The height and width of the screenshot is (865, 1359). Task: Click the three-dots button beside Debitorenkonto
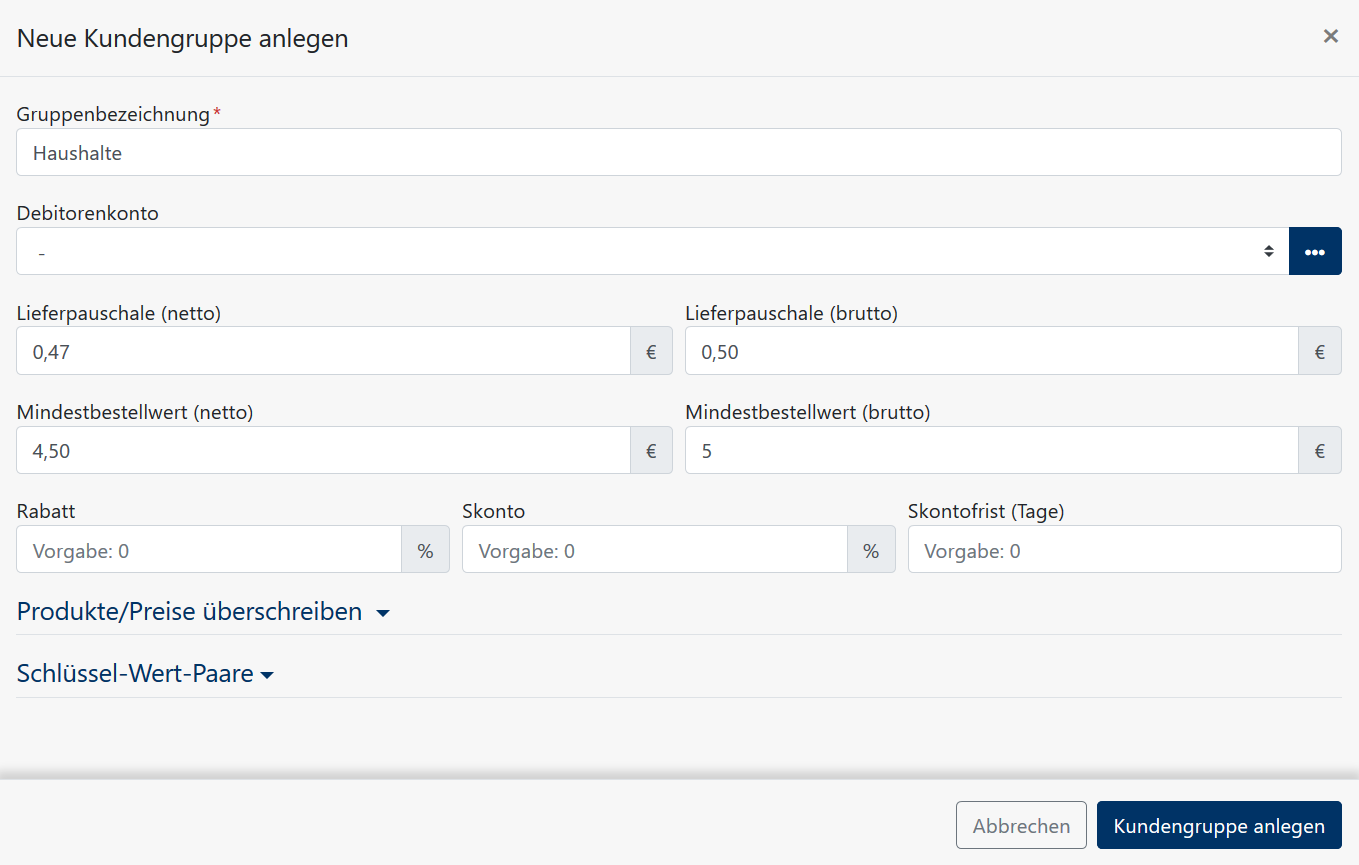pos(1315,251)
